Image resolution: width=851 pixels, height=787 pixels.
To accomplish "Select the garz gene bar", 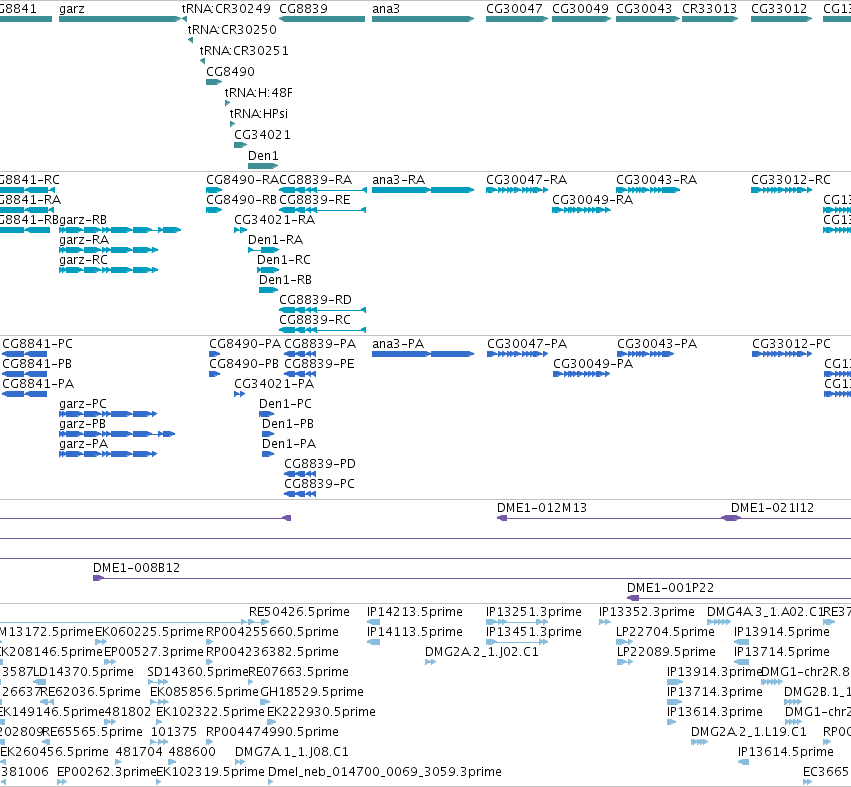I will click(x=119, y=19).
